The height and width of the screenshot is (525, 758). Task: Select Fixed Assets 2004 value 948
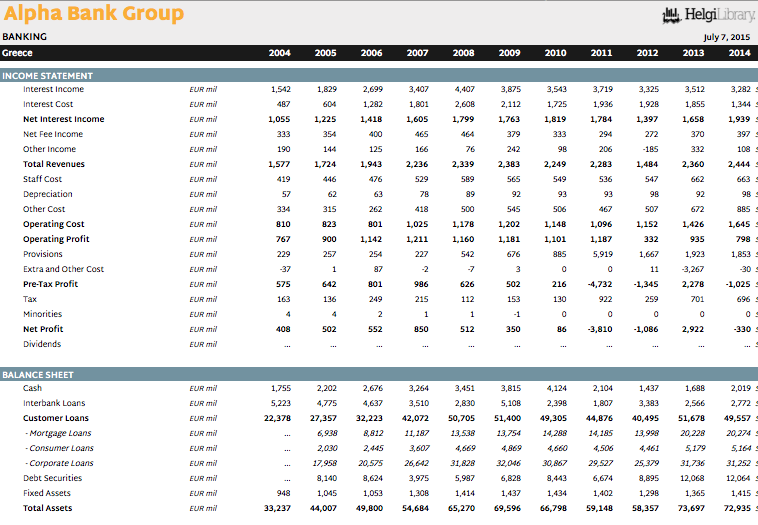click(x=283, y=493)
